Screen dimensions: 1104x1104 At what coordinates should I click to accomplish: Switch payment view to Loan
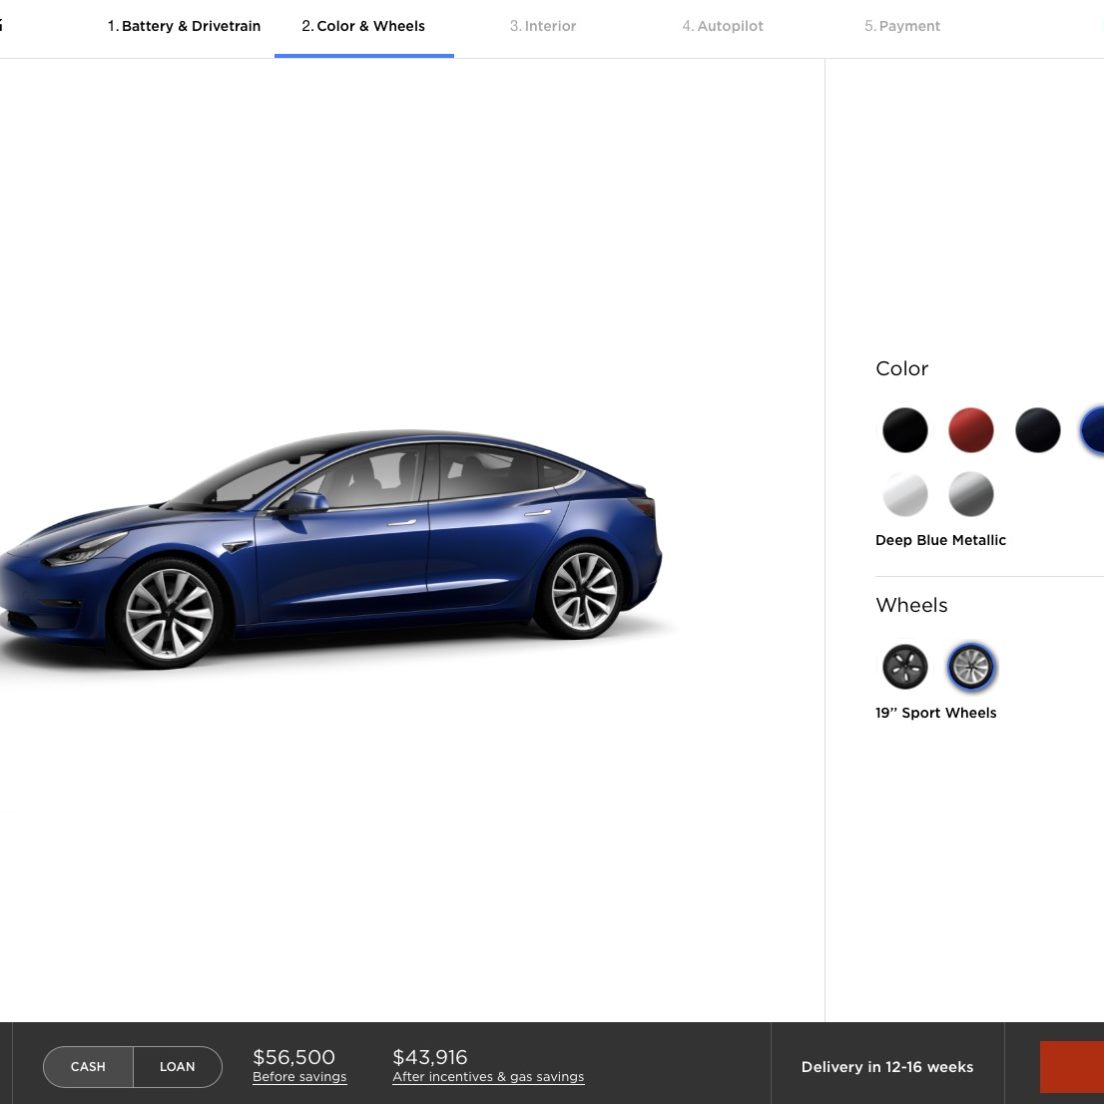(x=177, y=1067)
